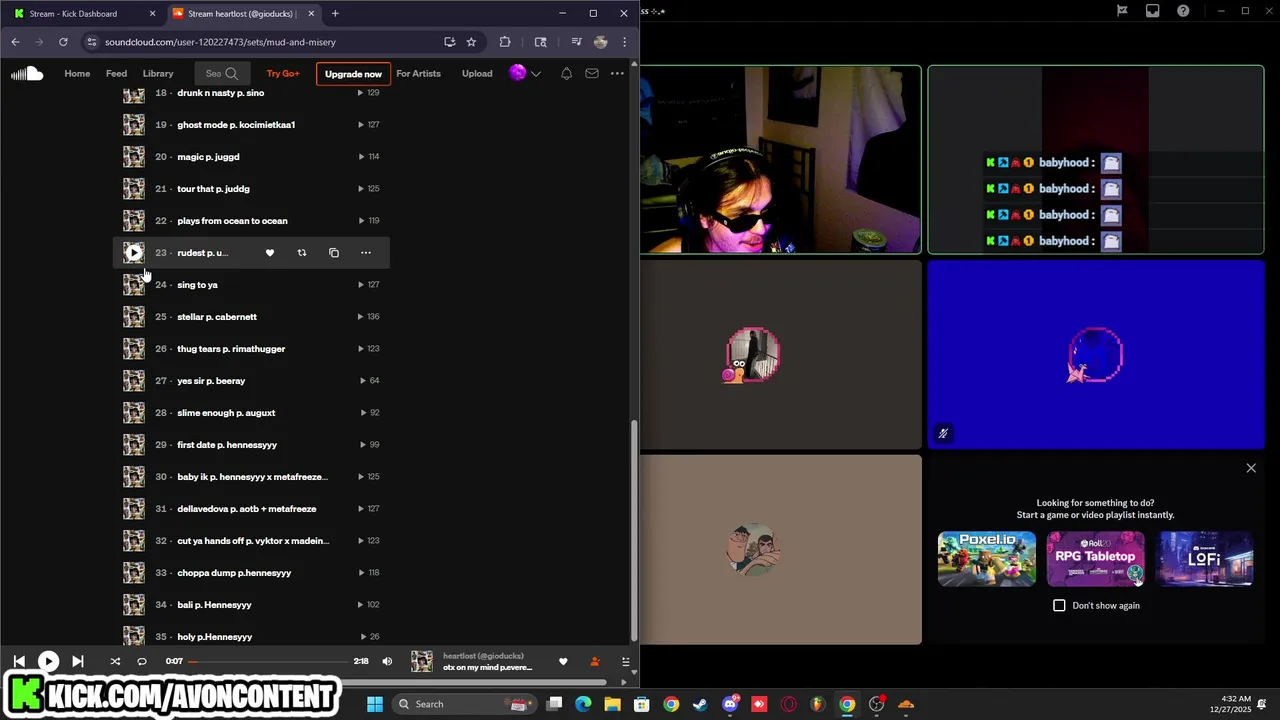Open a new browser tab
The width and height of the screenshot is (1280, 720).
click(335, 14)
